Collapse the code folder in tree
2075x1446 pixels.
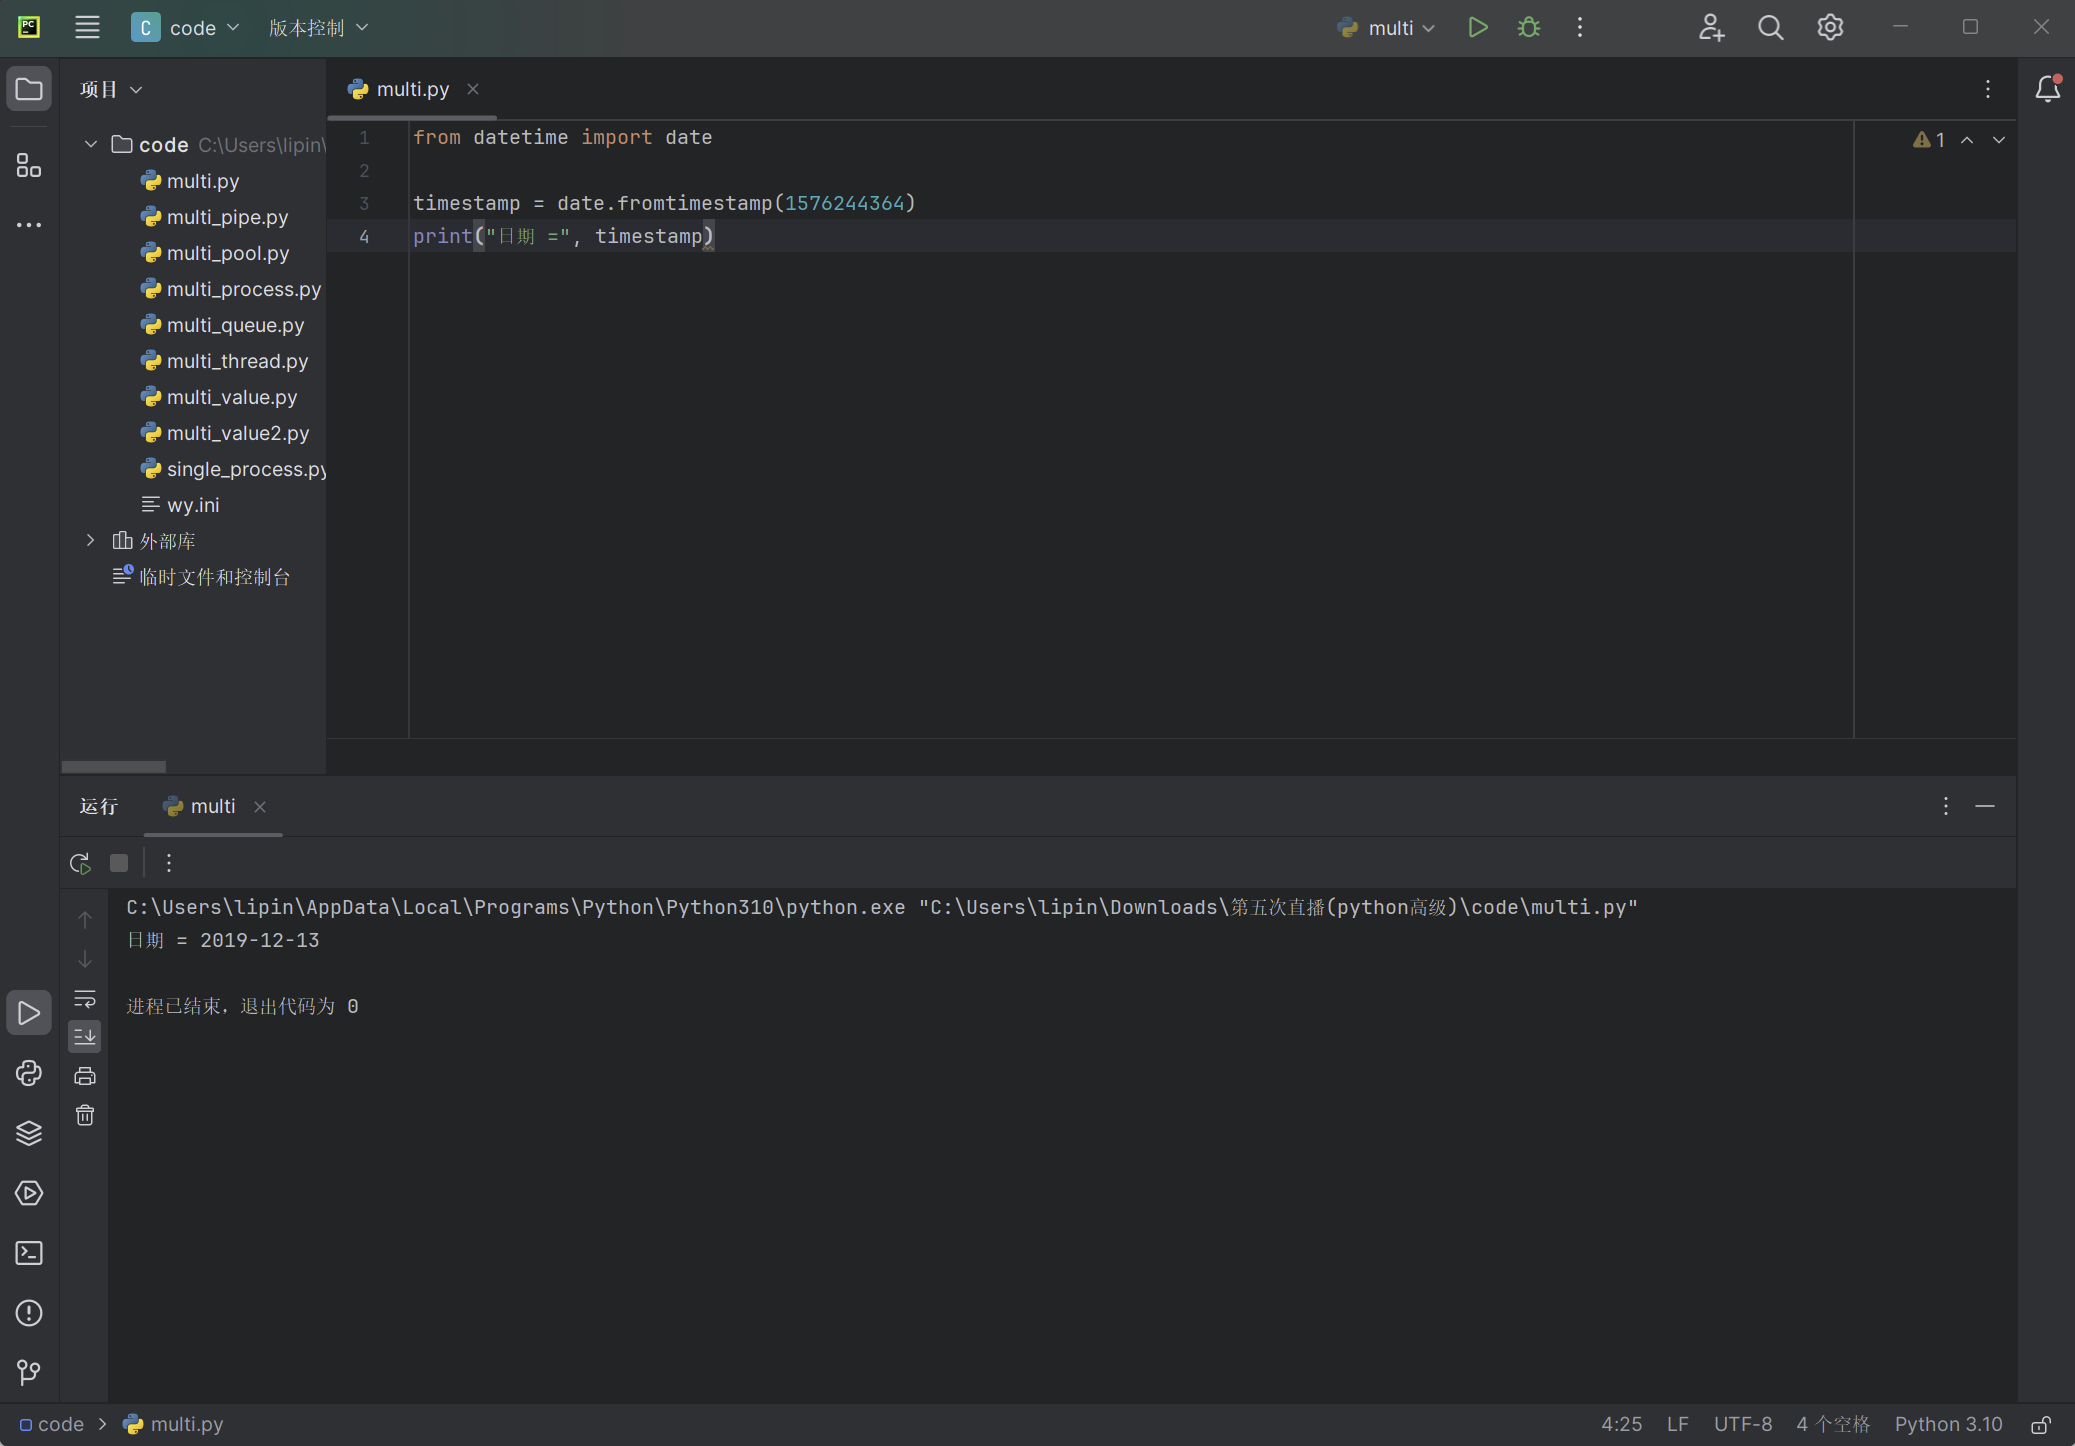(91, 145)
